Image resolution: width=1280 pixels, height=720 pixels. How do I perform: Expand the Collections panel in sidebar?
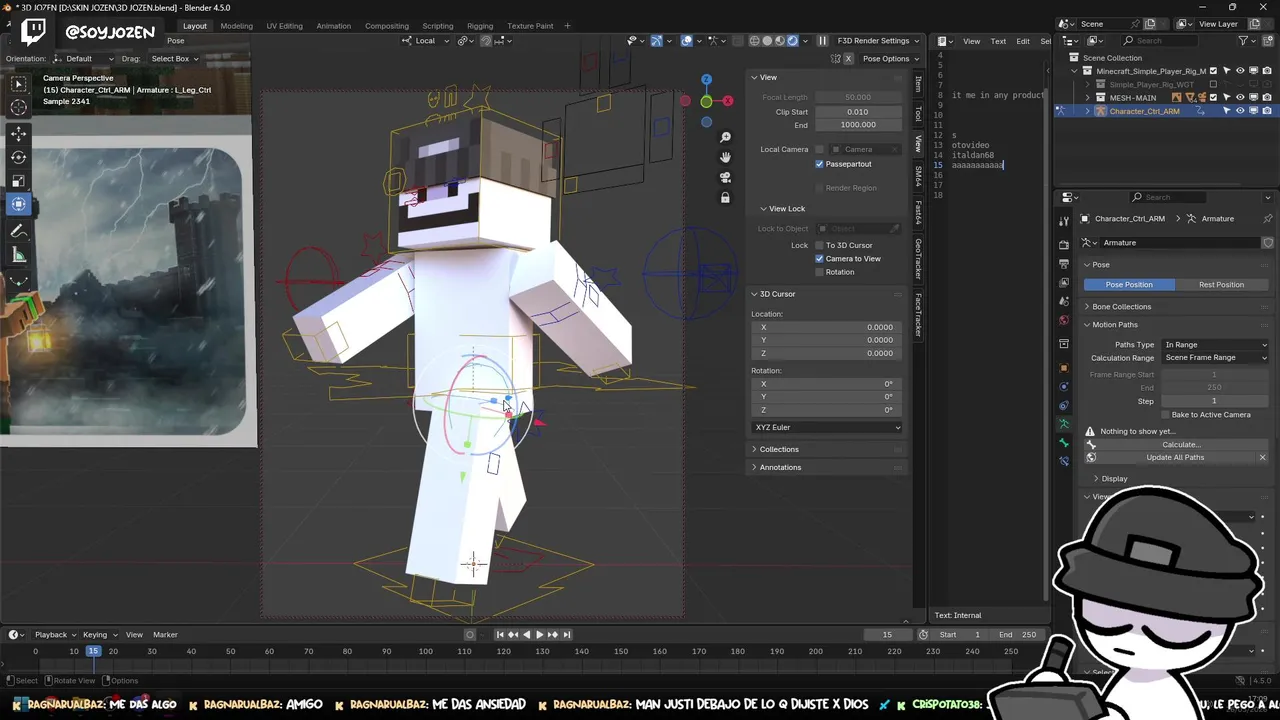coord(779,450)
